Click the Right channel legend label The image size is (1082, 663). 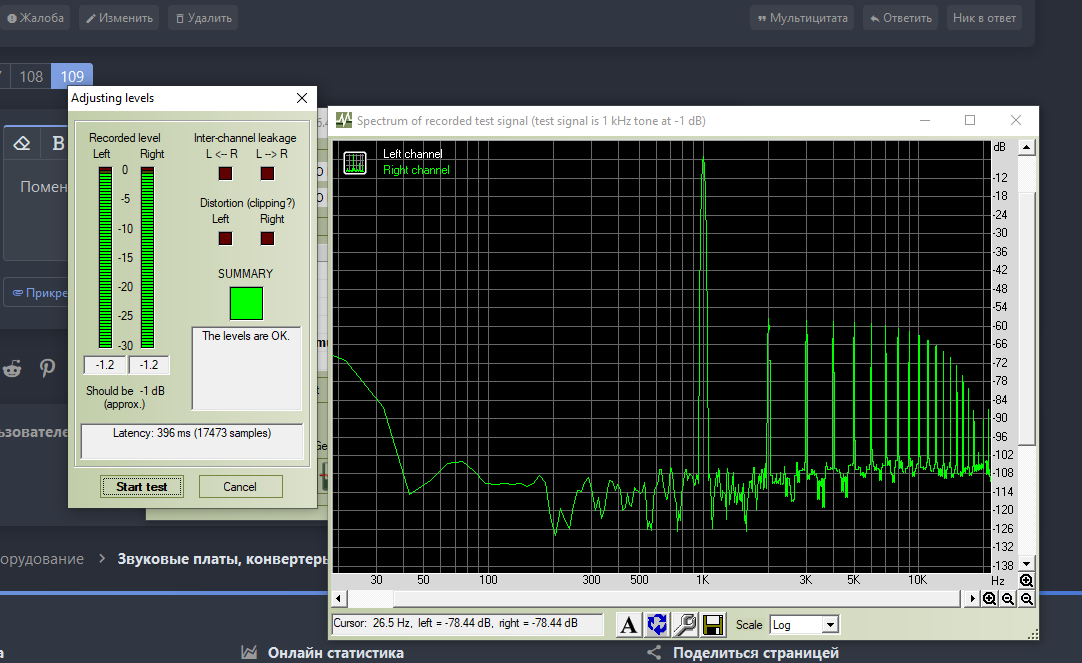(416, 170)
